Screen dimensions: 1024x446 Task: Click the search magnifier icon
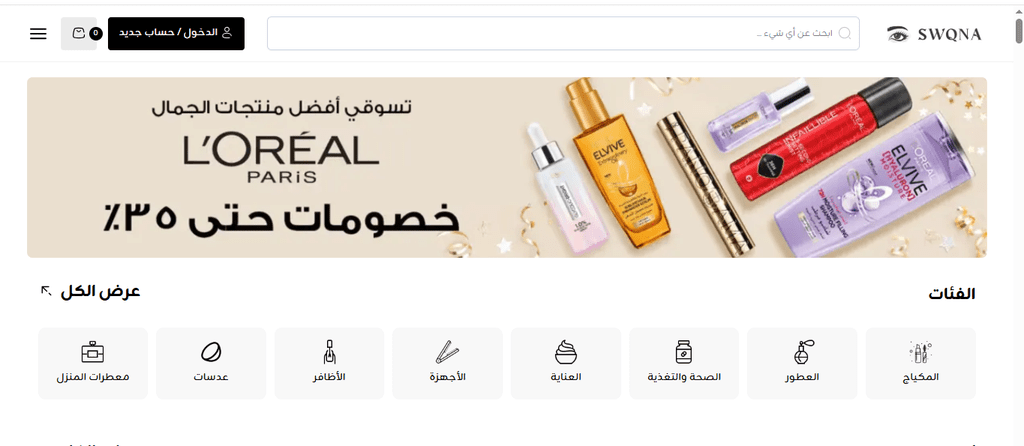point(844,33)
